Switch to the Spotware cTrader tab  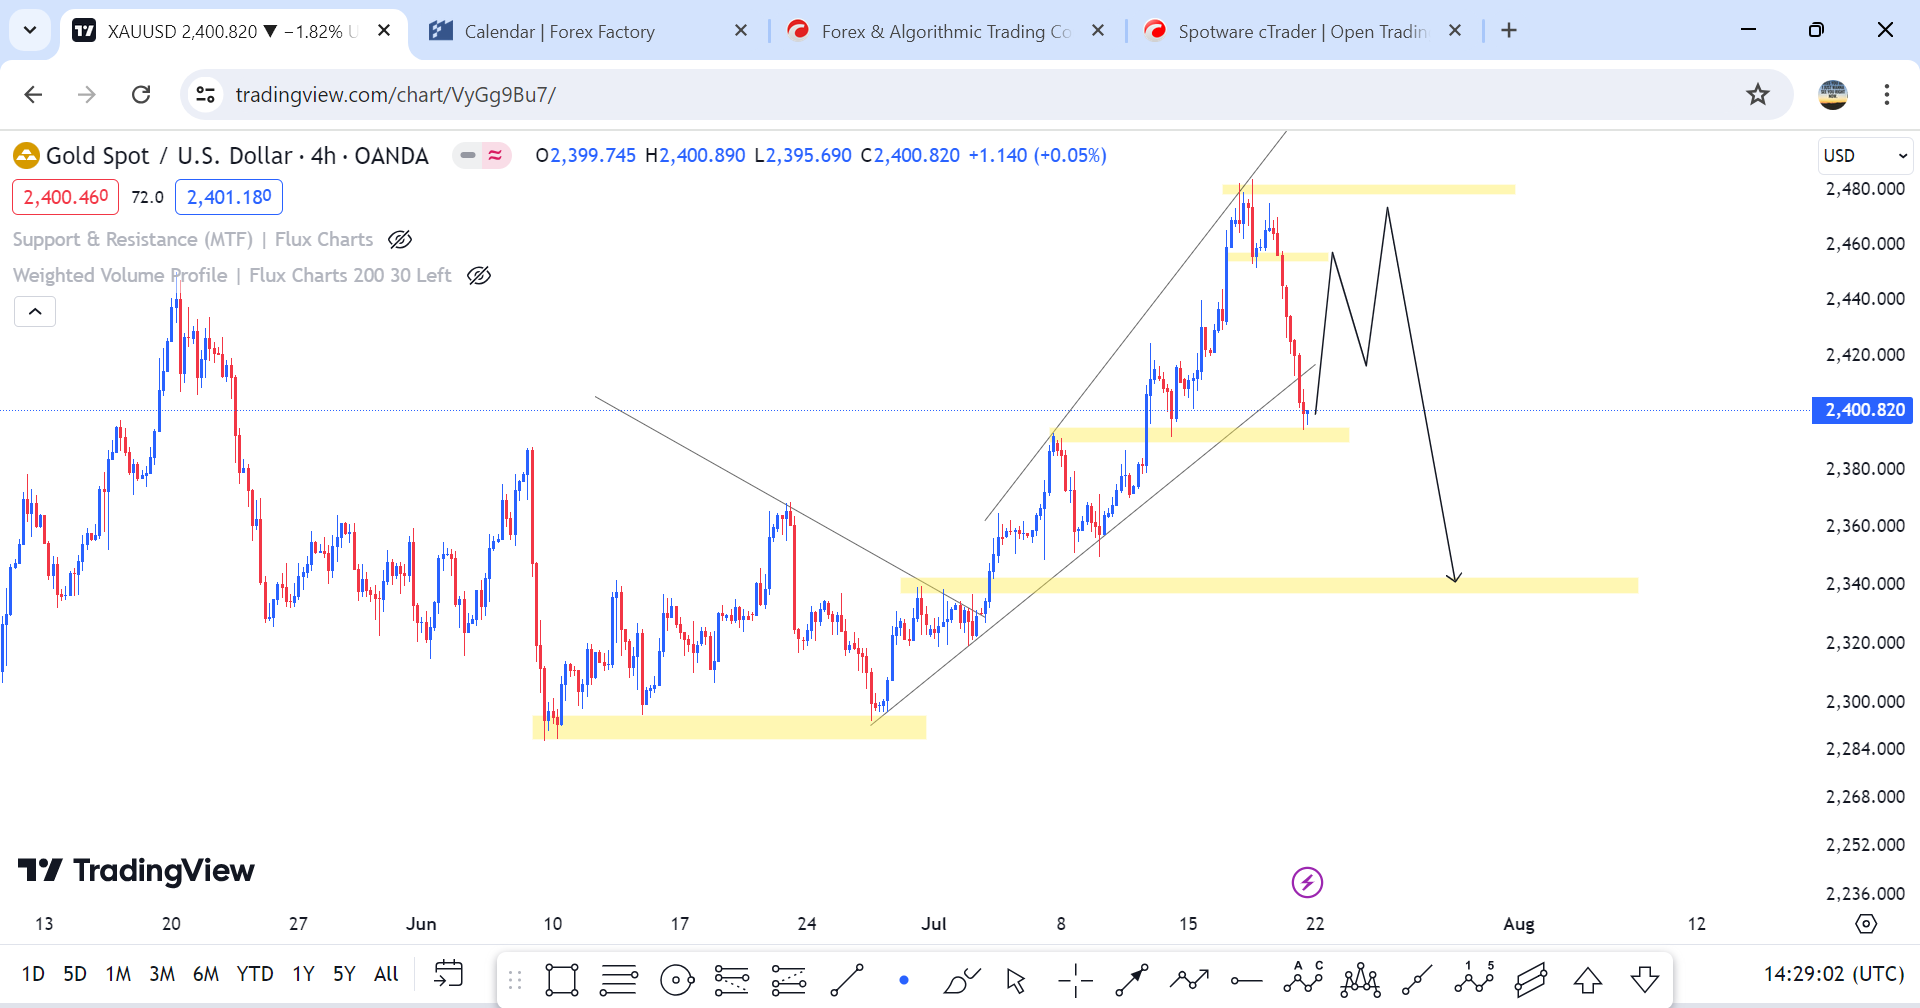click(x=1301, y=32)
